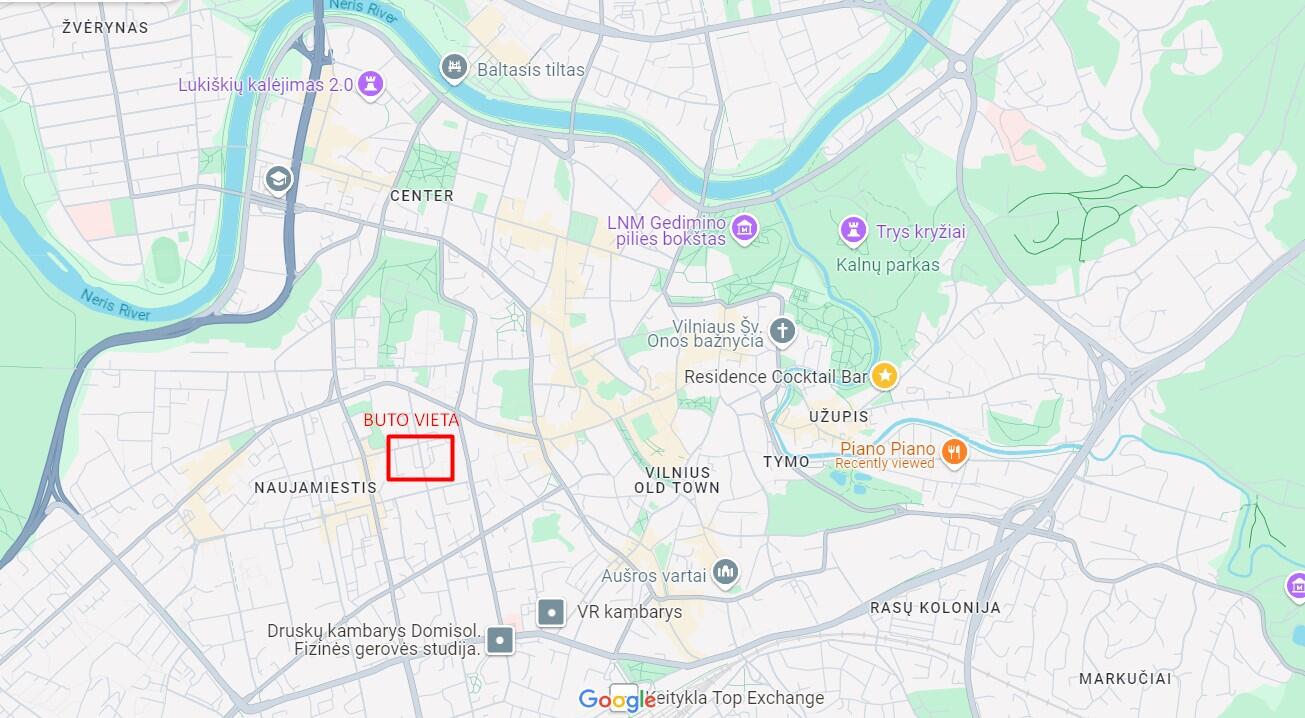Select the Naujamiestis district label

315,488
